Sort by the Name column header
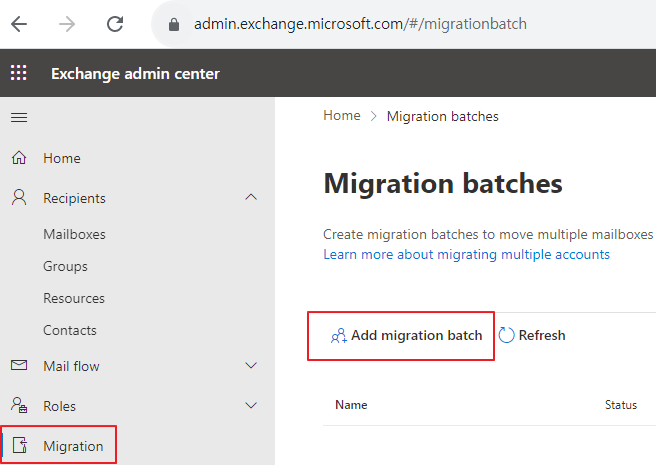Image resolution: width=656 pixels, height=465 pixels. point(351,405)
